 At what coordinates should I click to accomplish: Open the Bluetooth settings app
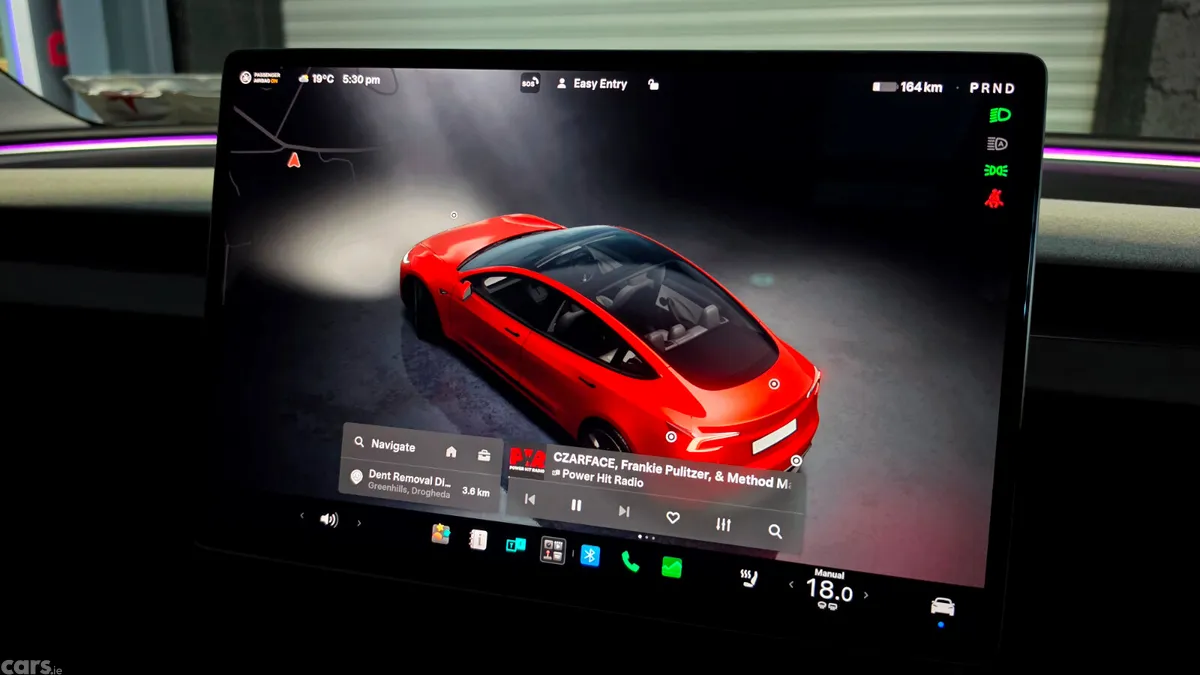[x=591, y=555]
